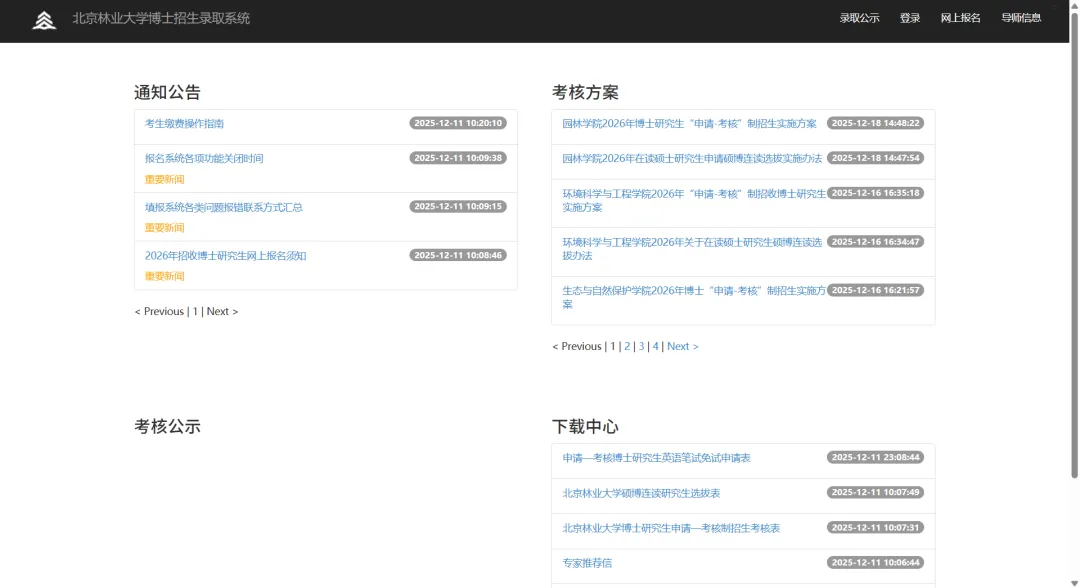Click the 2025-12-16 16:35:18 date badge
1080x588 pixels.
[875, 193]
